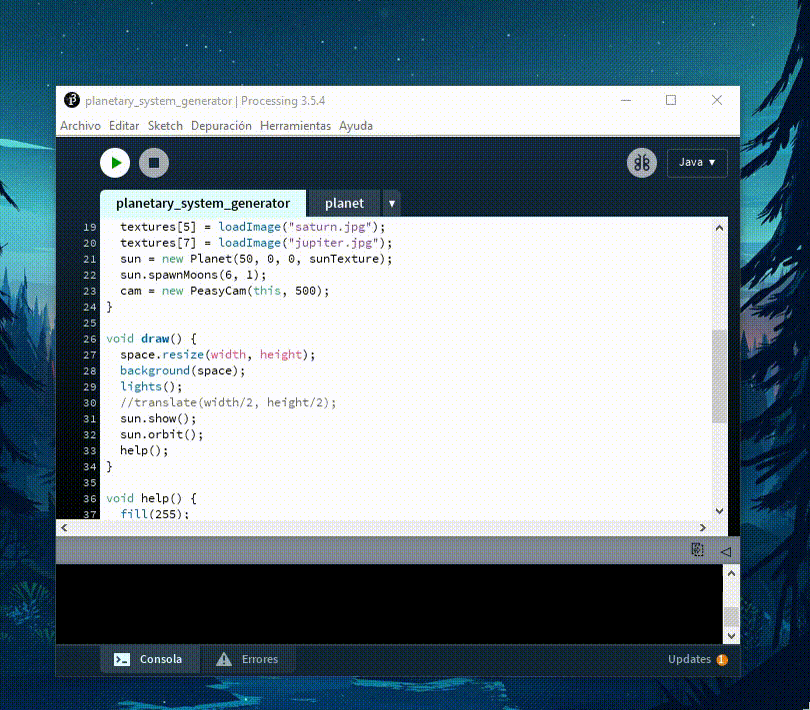
Task: Show the Errores panel
Action: [248, 660]
